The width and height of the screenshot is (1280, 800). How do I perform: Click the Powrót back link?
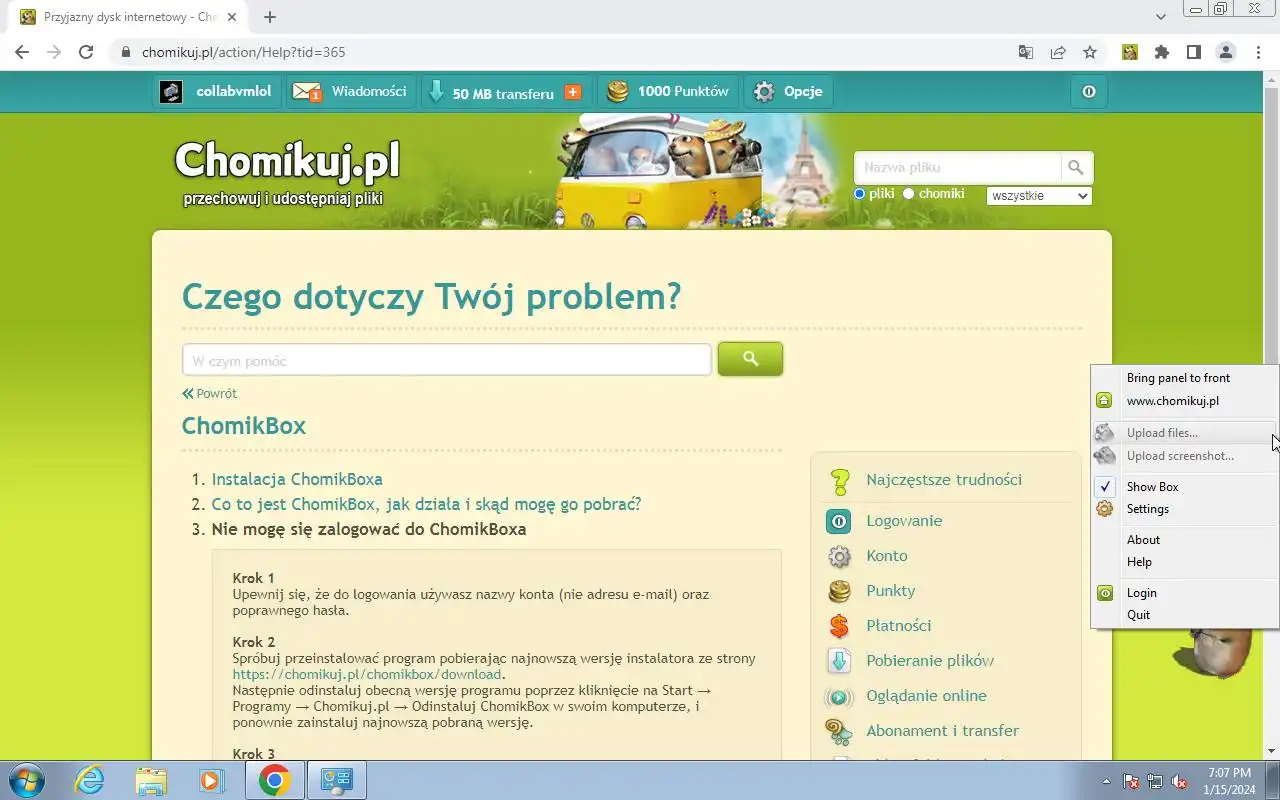[x=209, y=394]
